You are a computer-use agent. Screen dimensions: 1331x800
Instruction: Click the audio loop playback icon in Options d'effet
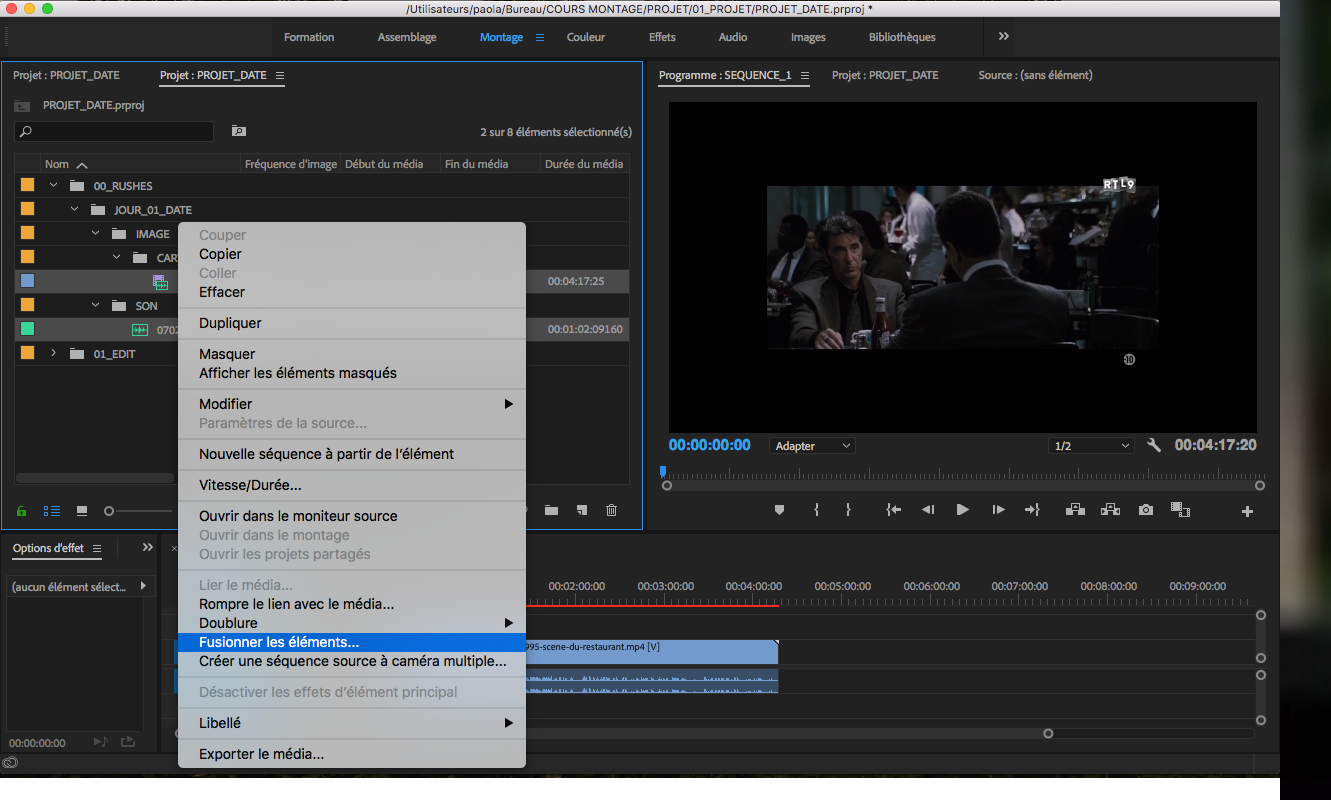(x=100, y=742)
